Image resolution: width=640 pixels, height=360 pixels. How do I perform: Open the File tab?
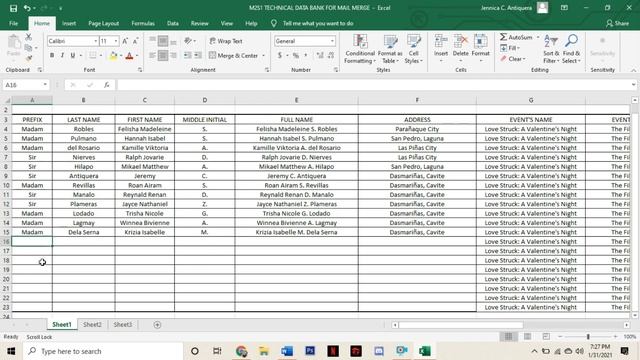pos(13,23)
